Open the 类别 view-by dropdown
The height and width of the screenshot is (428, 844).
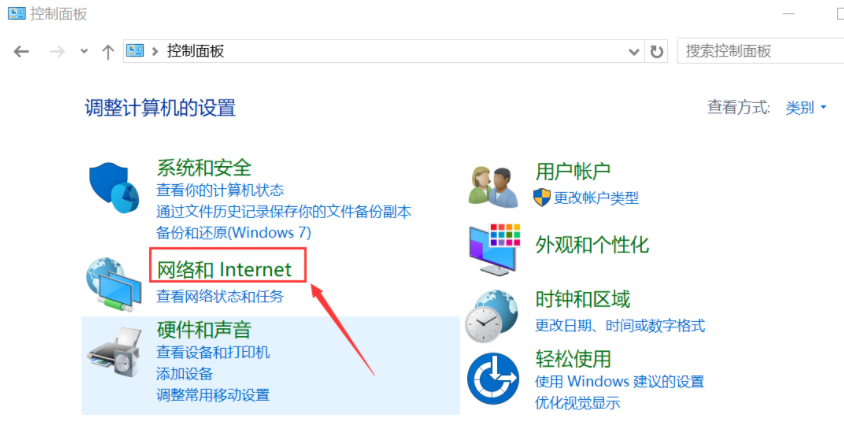tap(806, 108)
